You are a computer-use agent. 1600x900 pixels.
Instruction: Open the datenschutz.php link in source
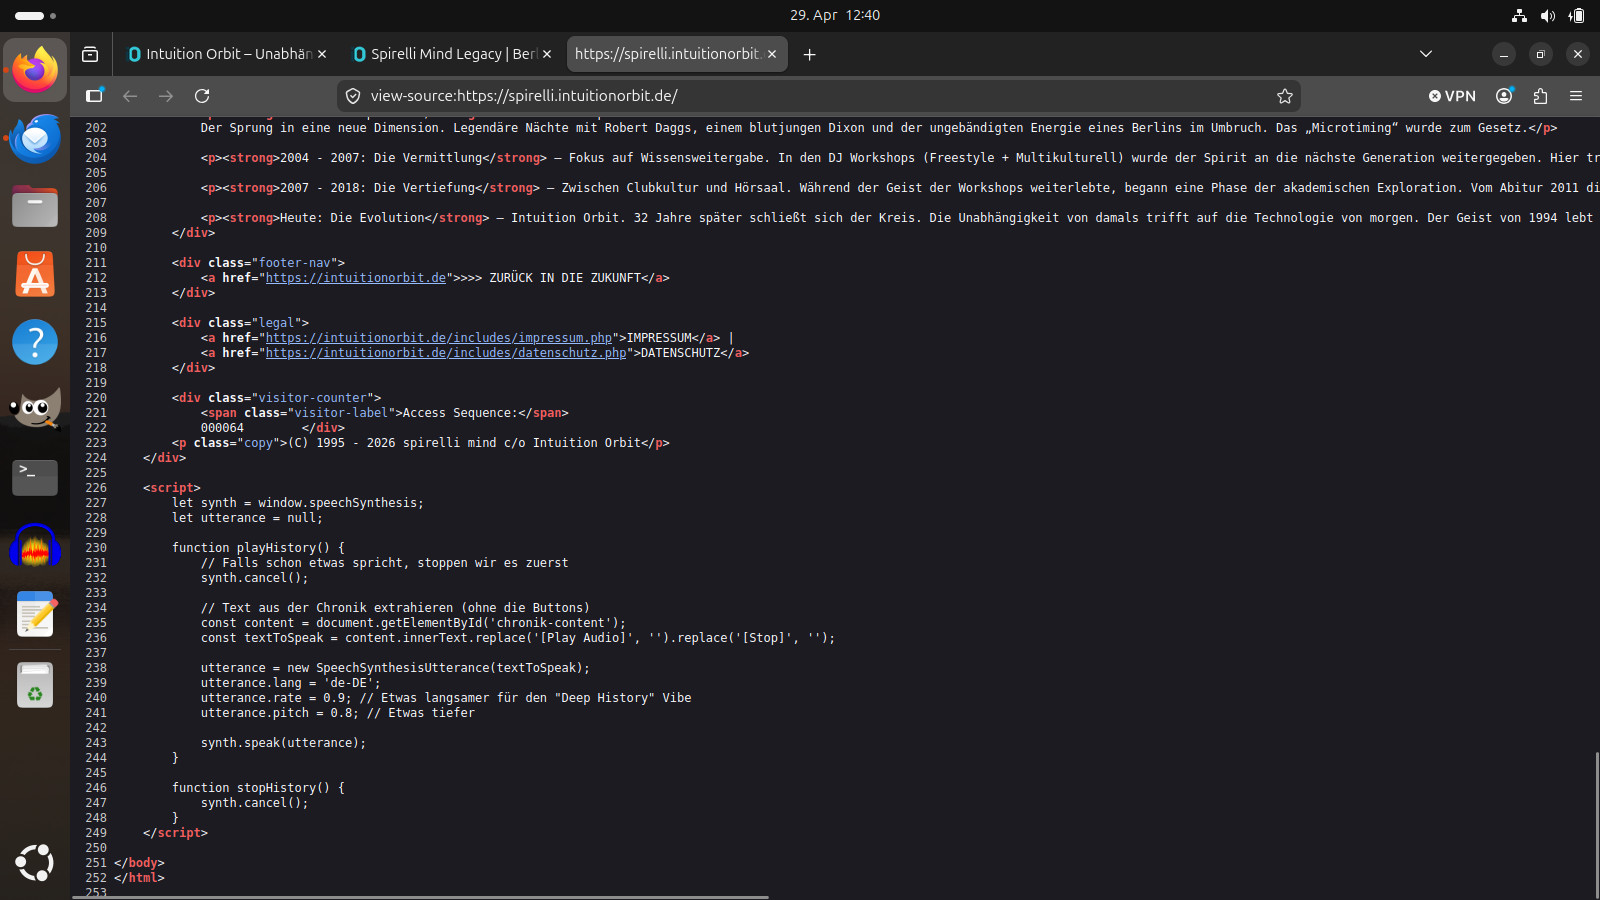click(446, 353)
